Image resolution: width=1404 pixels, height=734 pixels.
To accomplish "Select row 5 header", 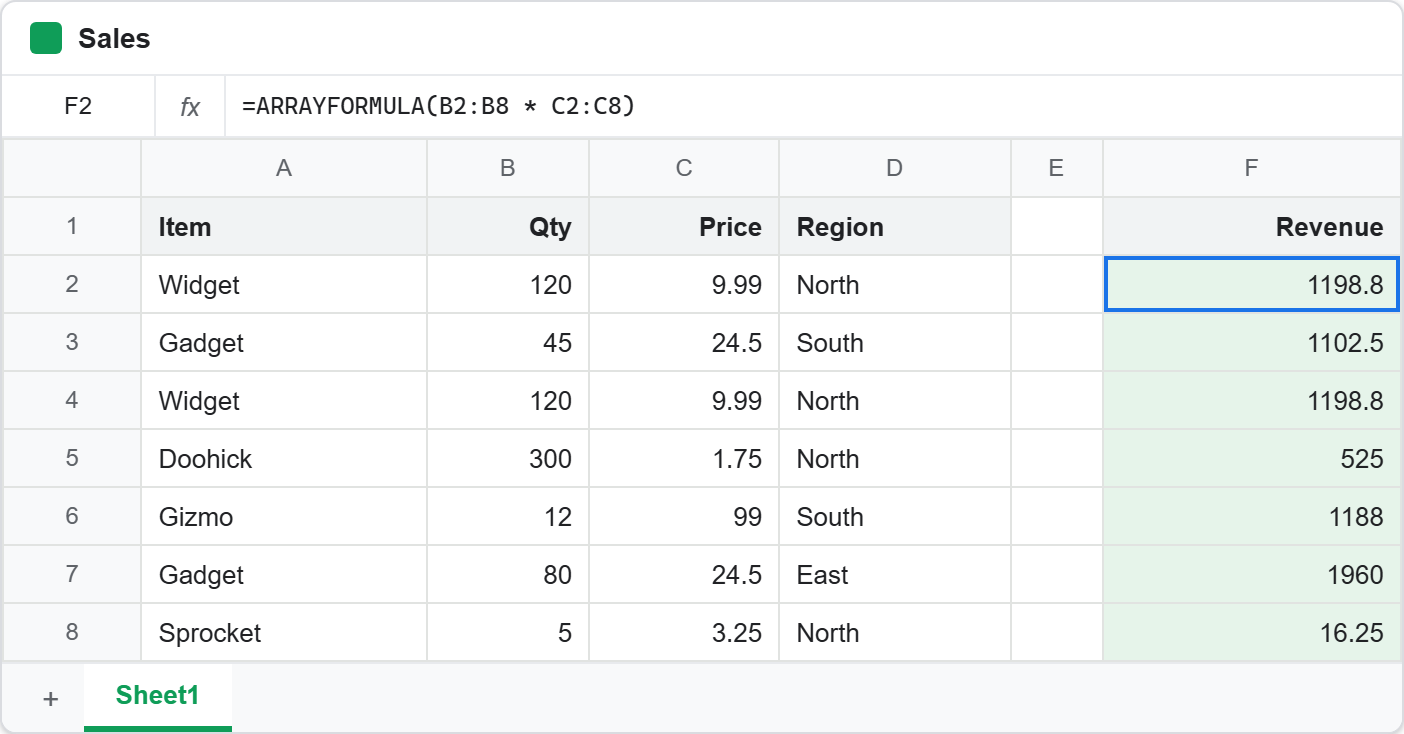I will (x=72, y=458).
